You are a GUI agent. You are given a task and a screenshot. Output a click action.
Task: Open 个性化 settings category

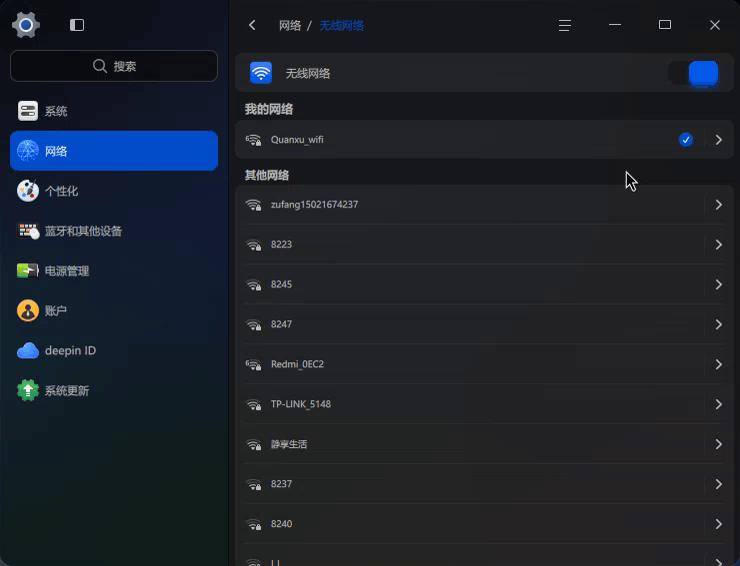coord(114,191)
